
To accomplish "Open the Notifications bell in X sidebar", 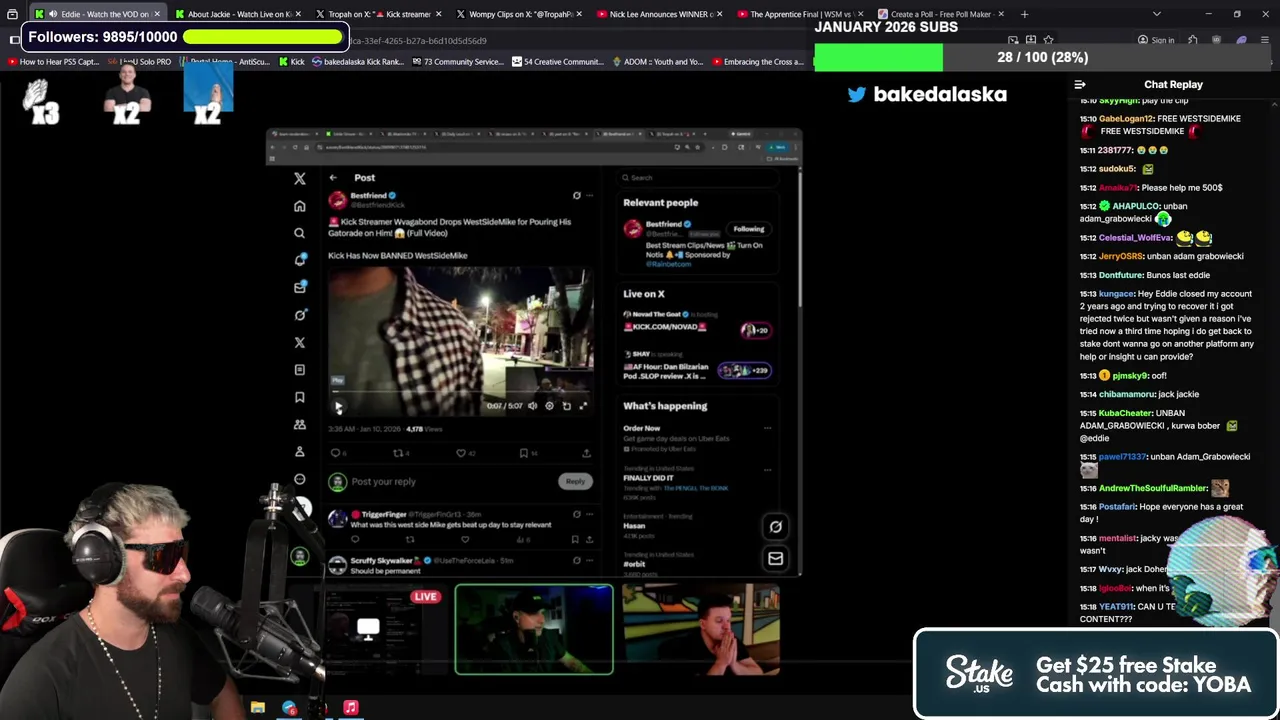I will (x=299, y=260).
